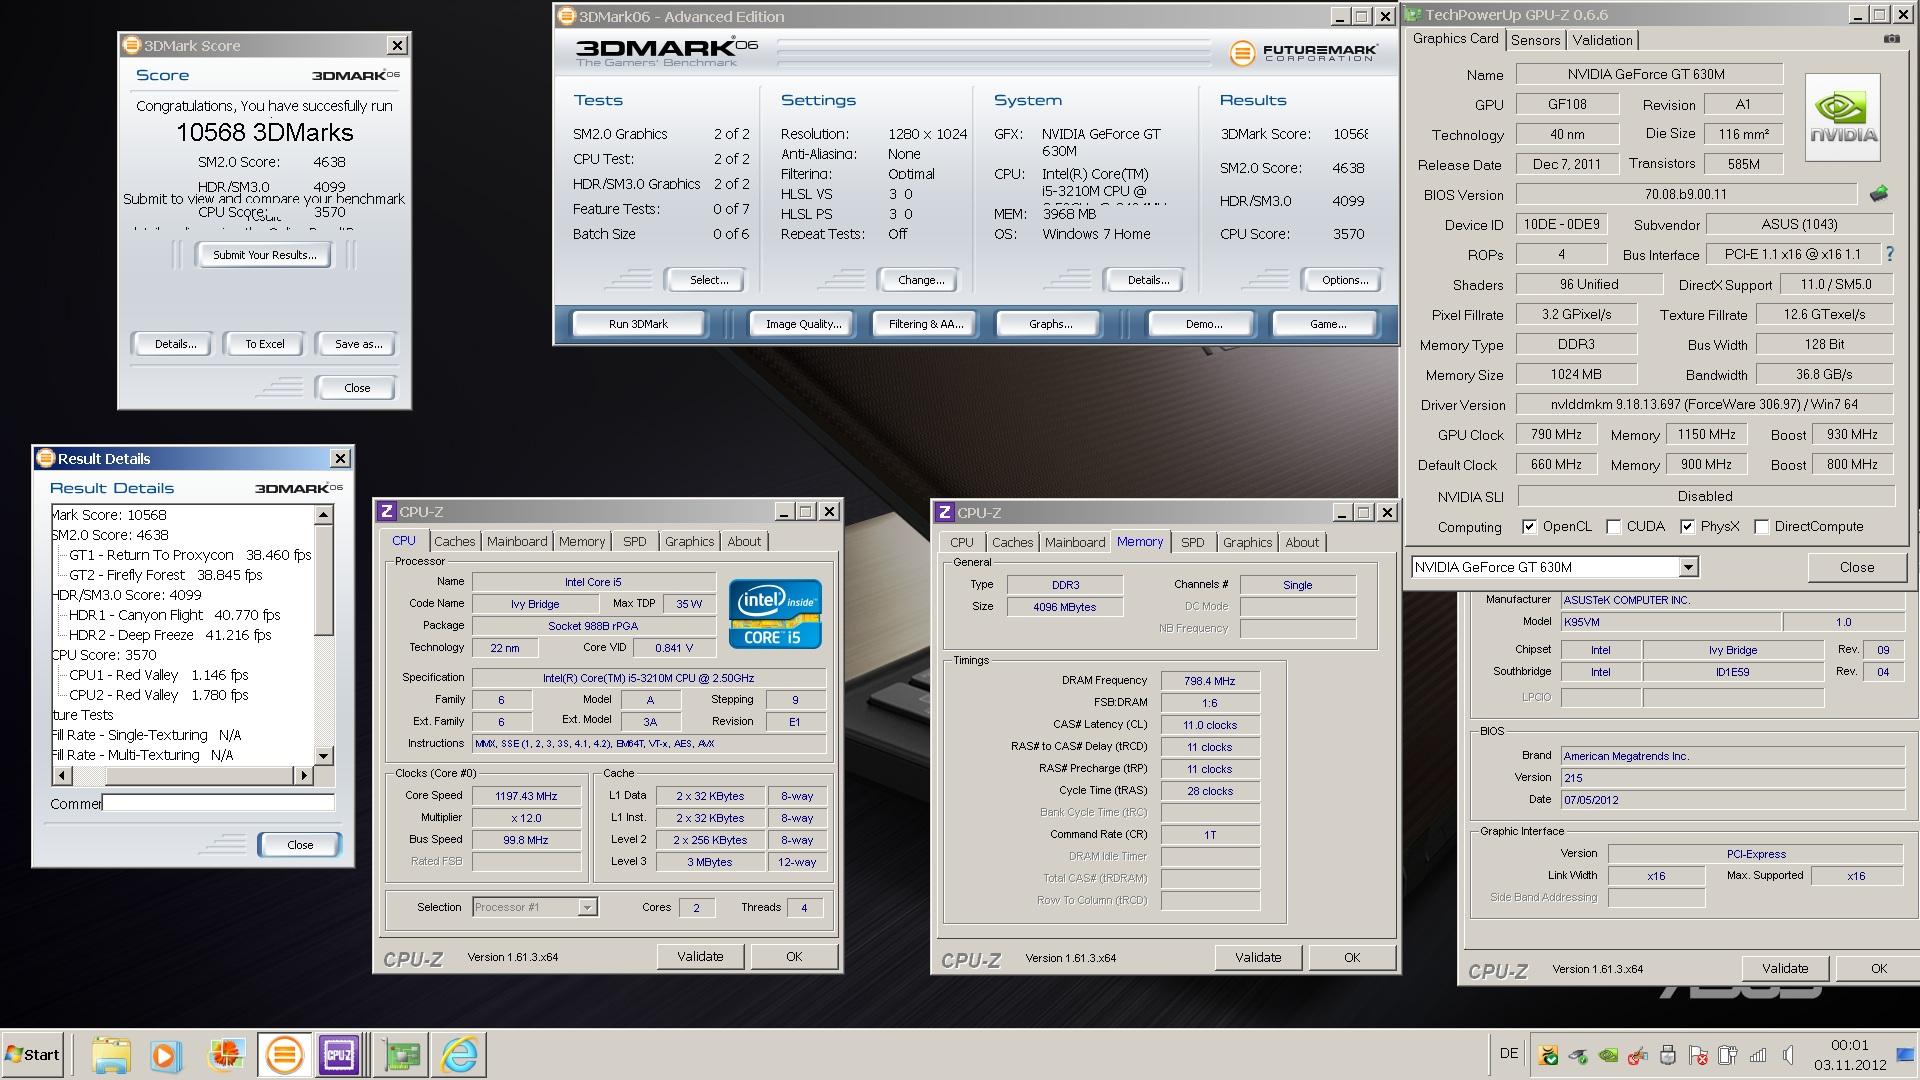
Task: Toggle the PhysX checkbox
Action: pyautogui.click(x=1687, y=527)
